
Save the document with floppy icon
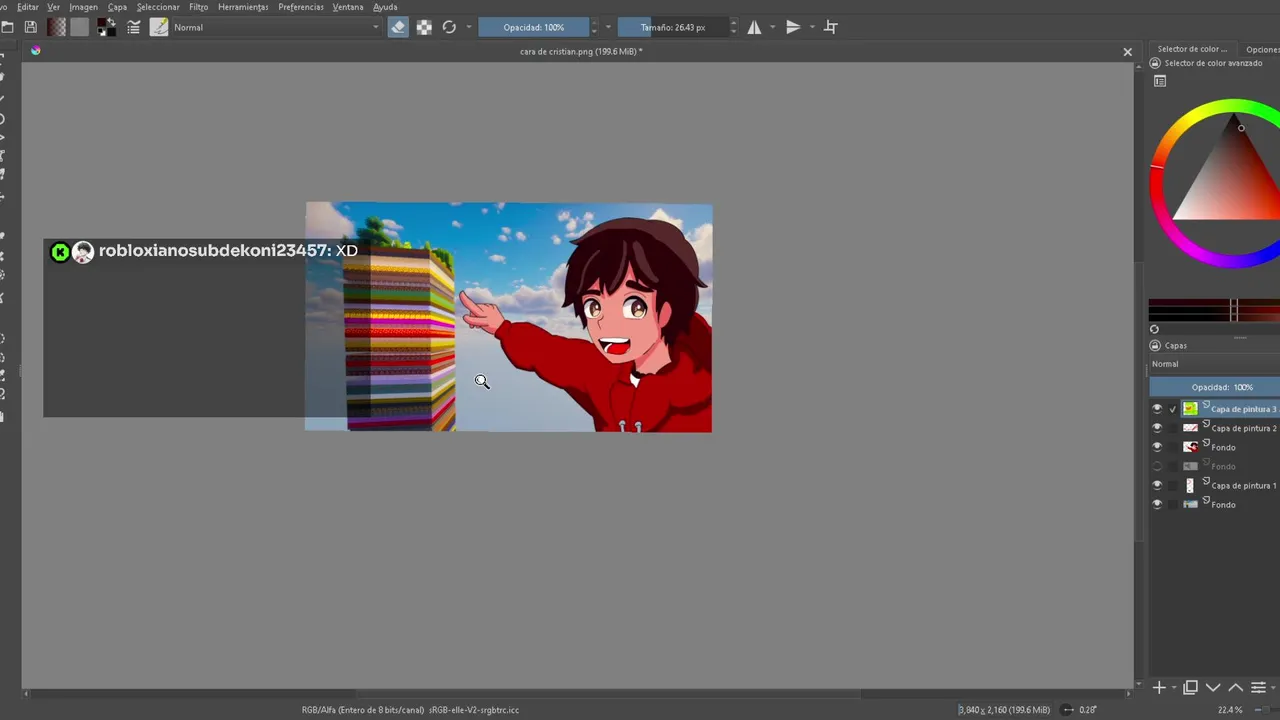tap(30, 27)
